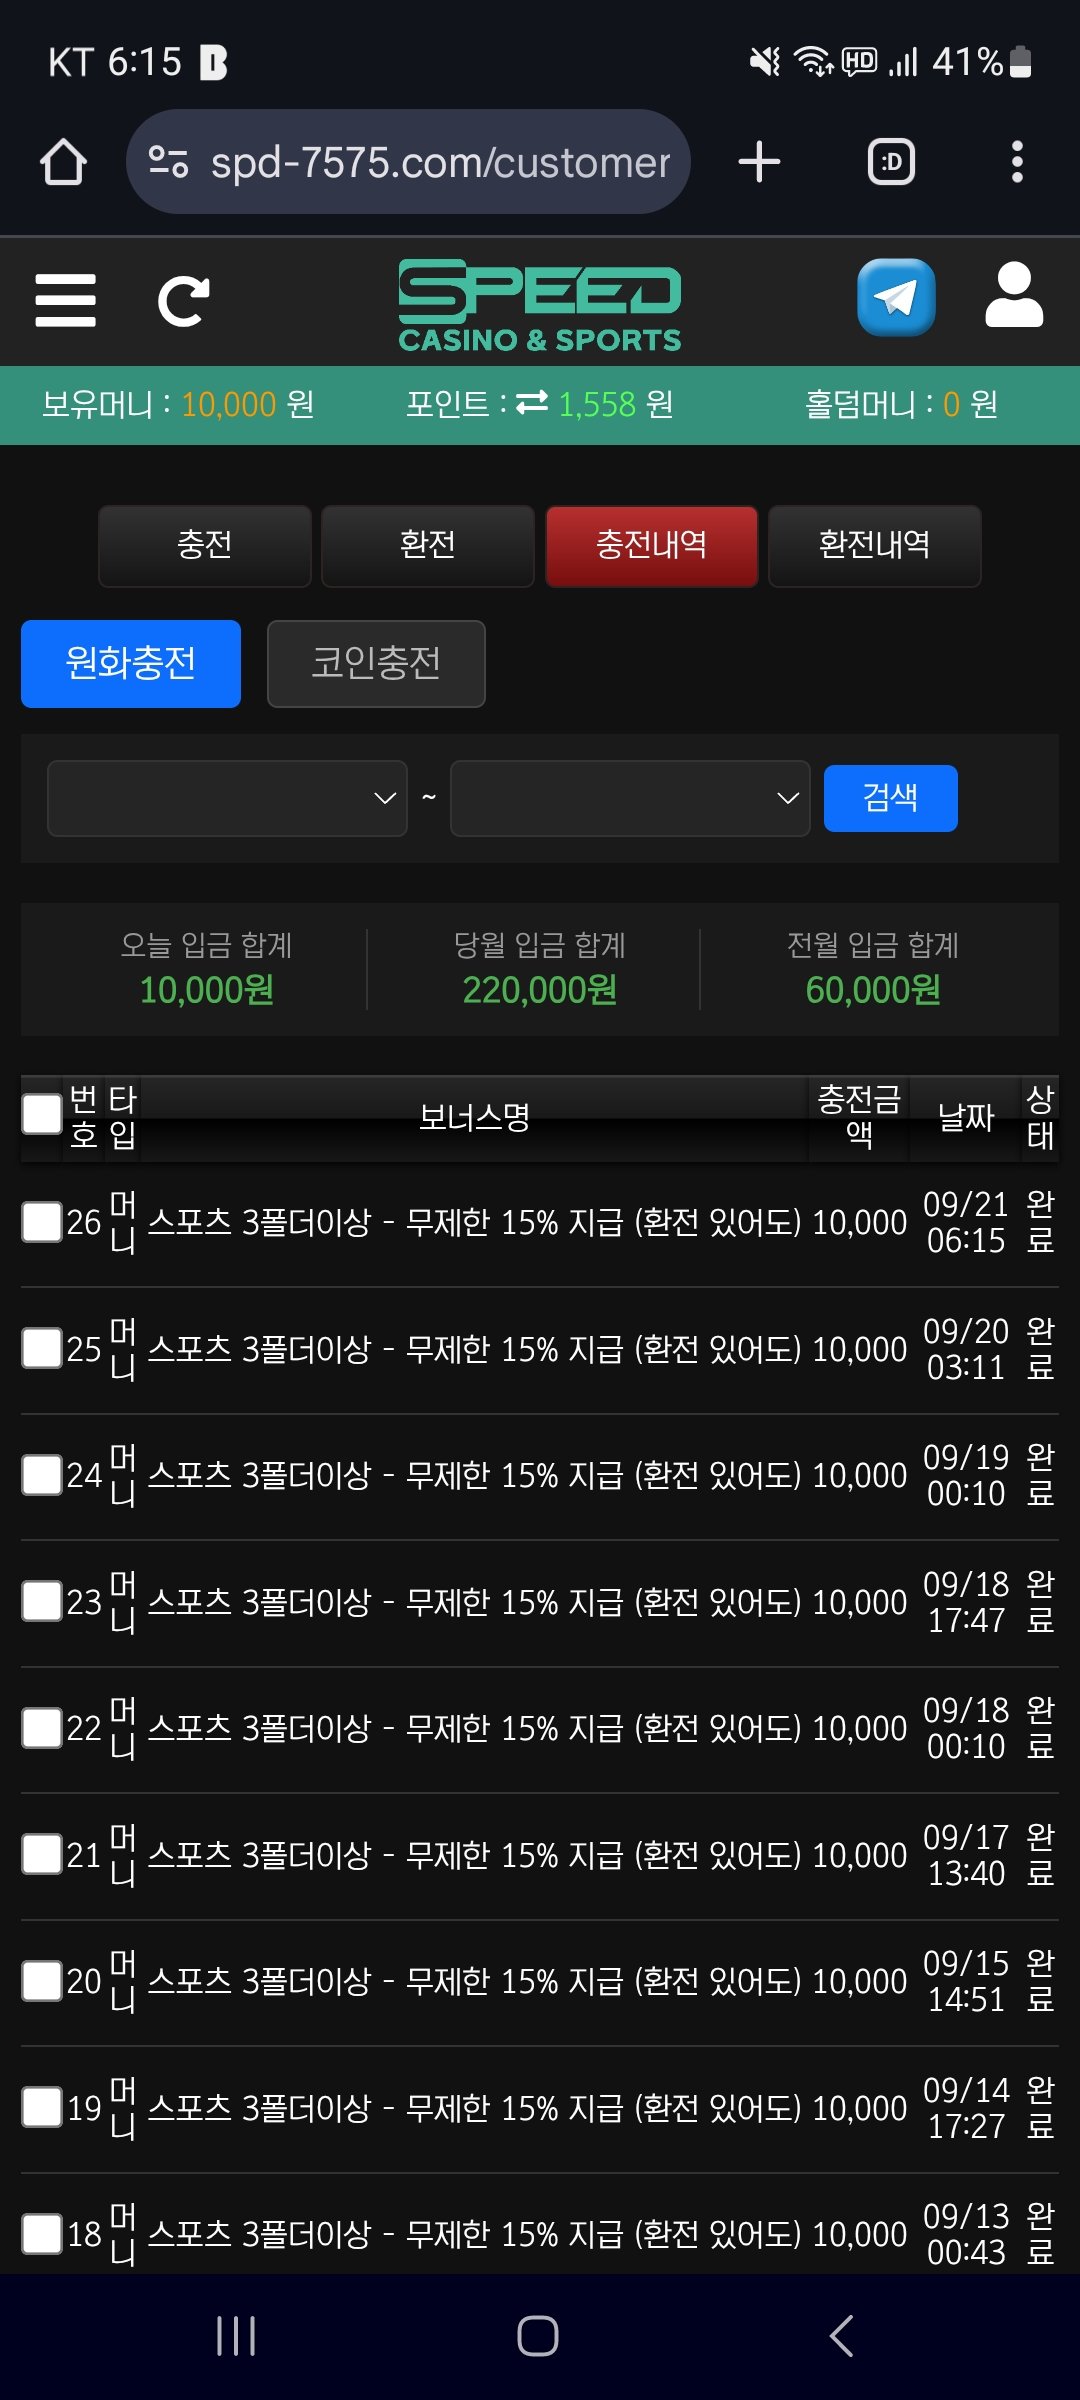This screenshot has height=2400, width=1080.
Task: Open the Telegram contact icon
Action: point(896,298)
